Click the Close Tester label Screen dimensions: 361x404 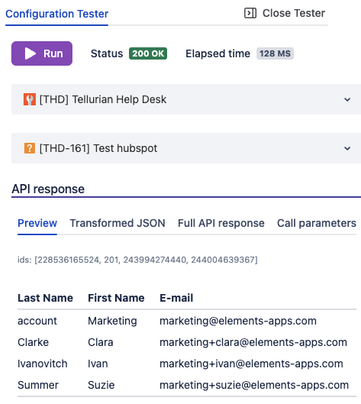293,13
